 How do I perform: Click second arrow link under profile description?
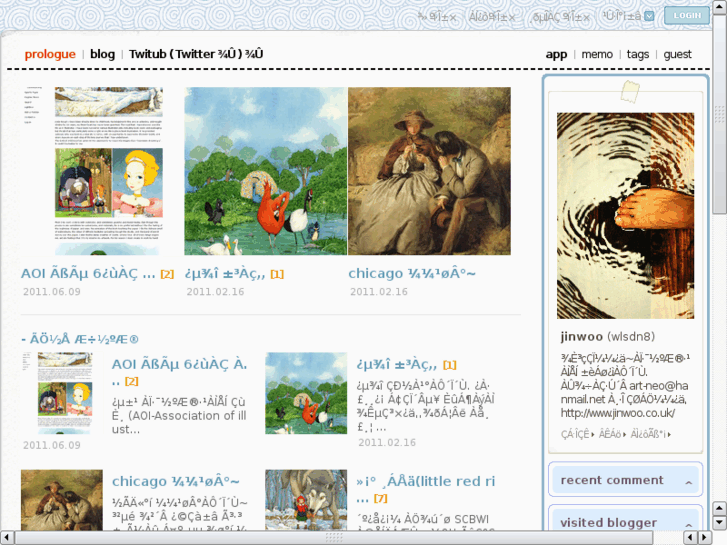point(612,435)
